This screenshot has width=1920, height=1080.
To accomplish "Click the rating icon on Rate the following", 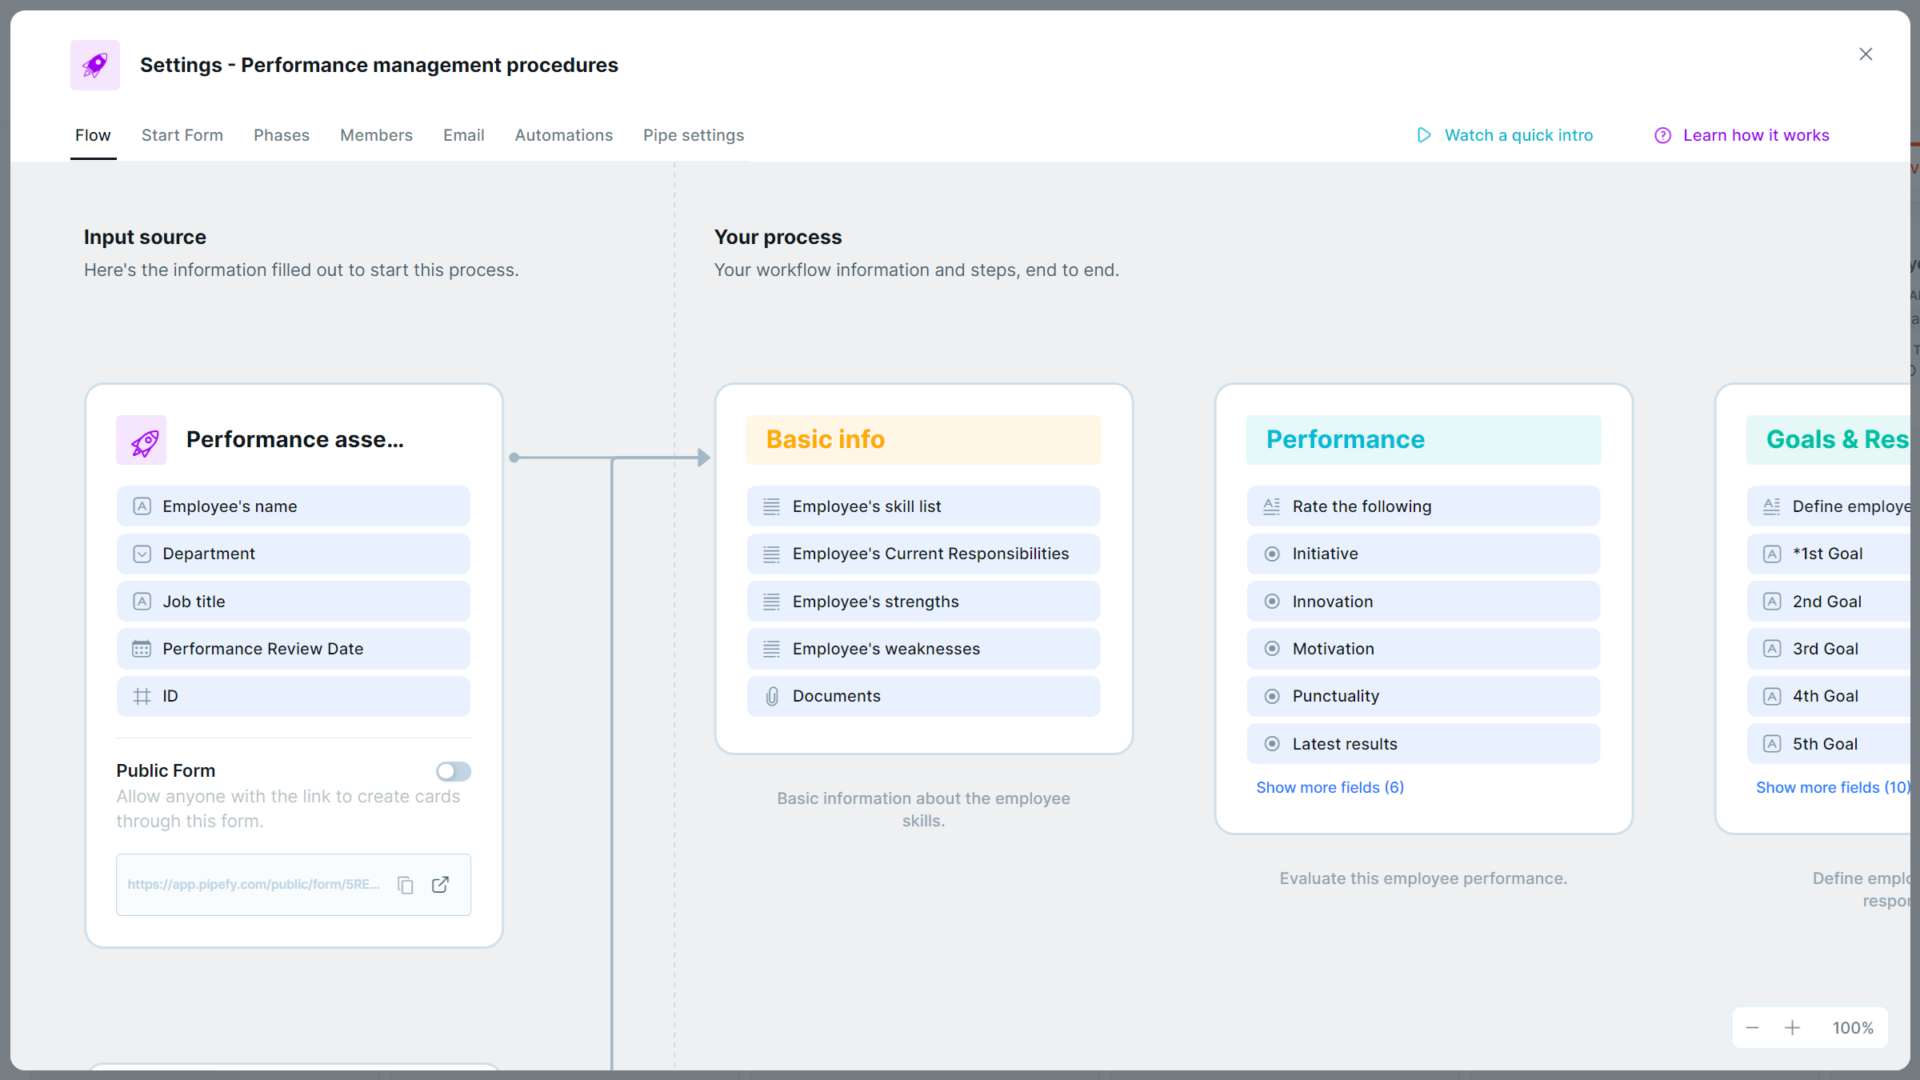I will pyautogui.click(x=1271, y=506).
